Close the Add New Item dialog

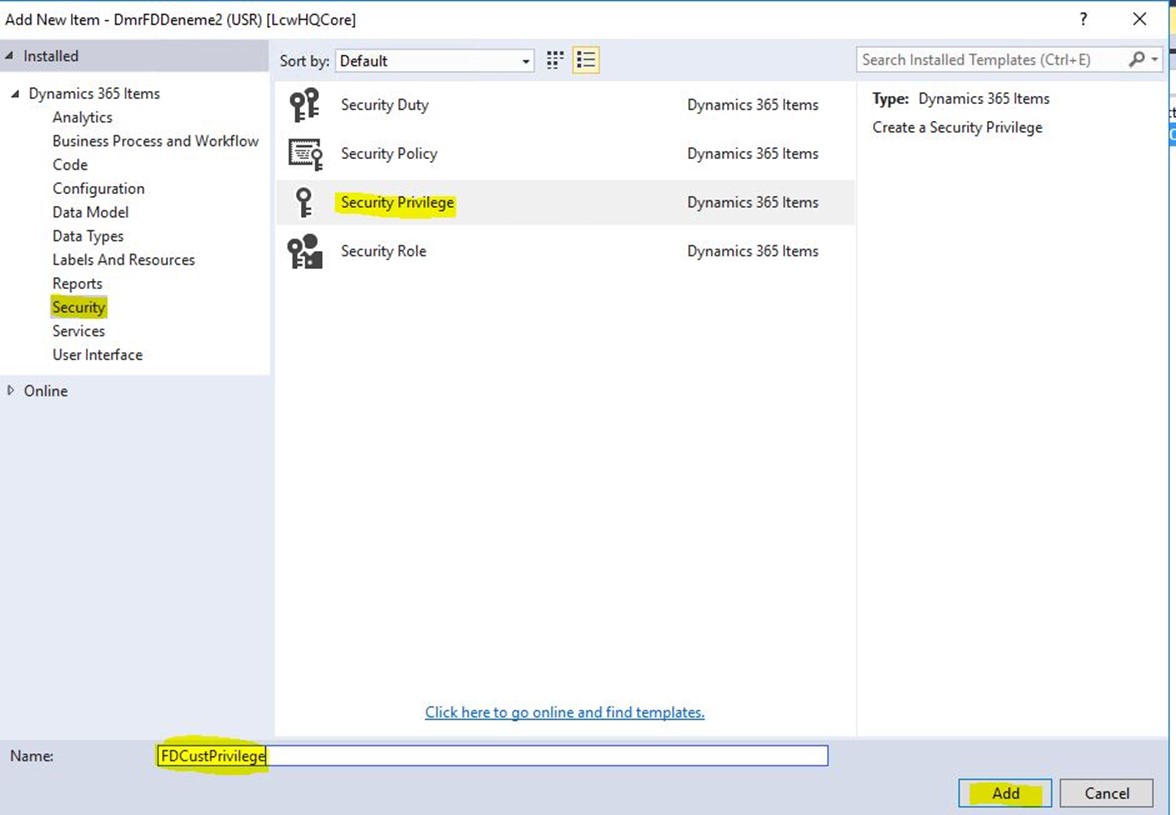1139,19
